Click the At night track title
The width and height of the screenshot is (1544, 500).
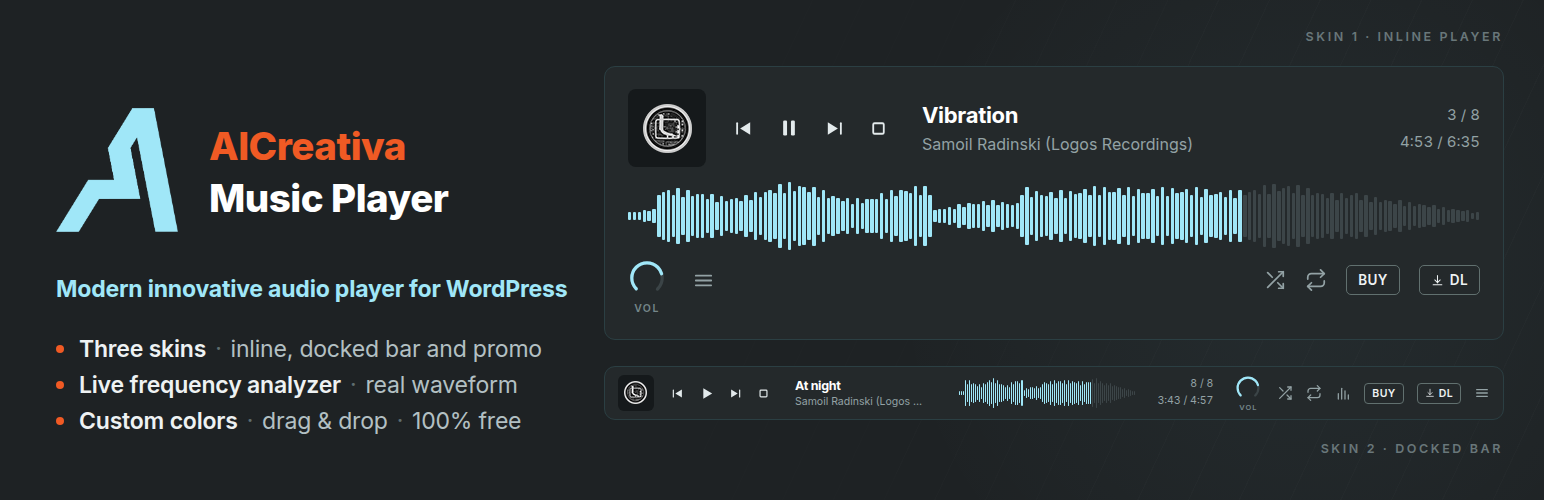[x=818, y=385]
